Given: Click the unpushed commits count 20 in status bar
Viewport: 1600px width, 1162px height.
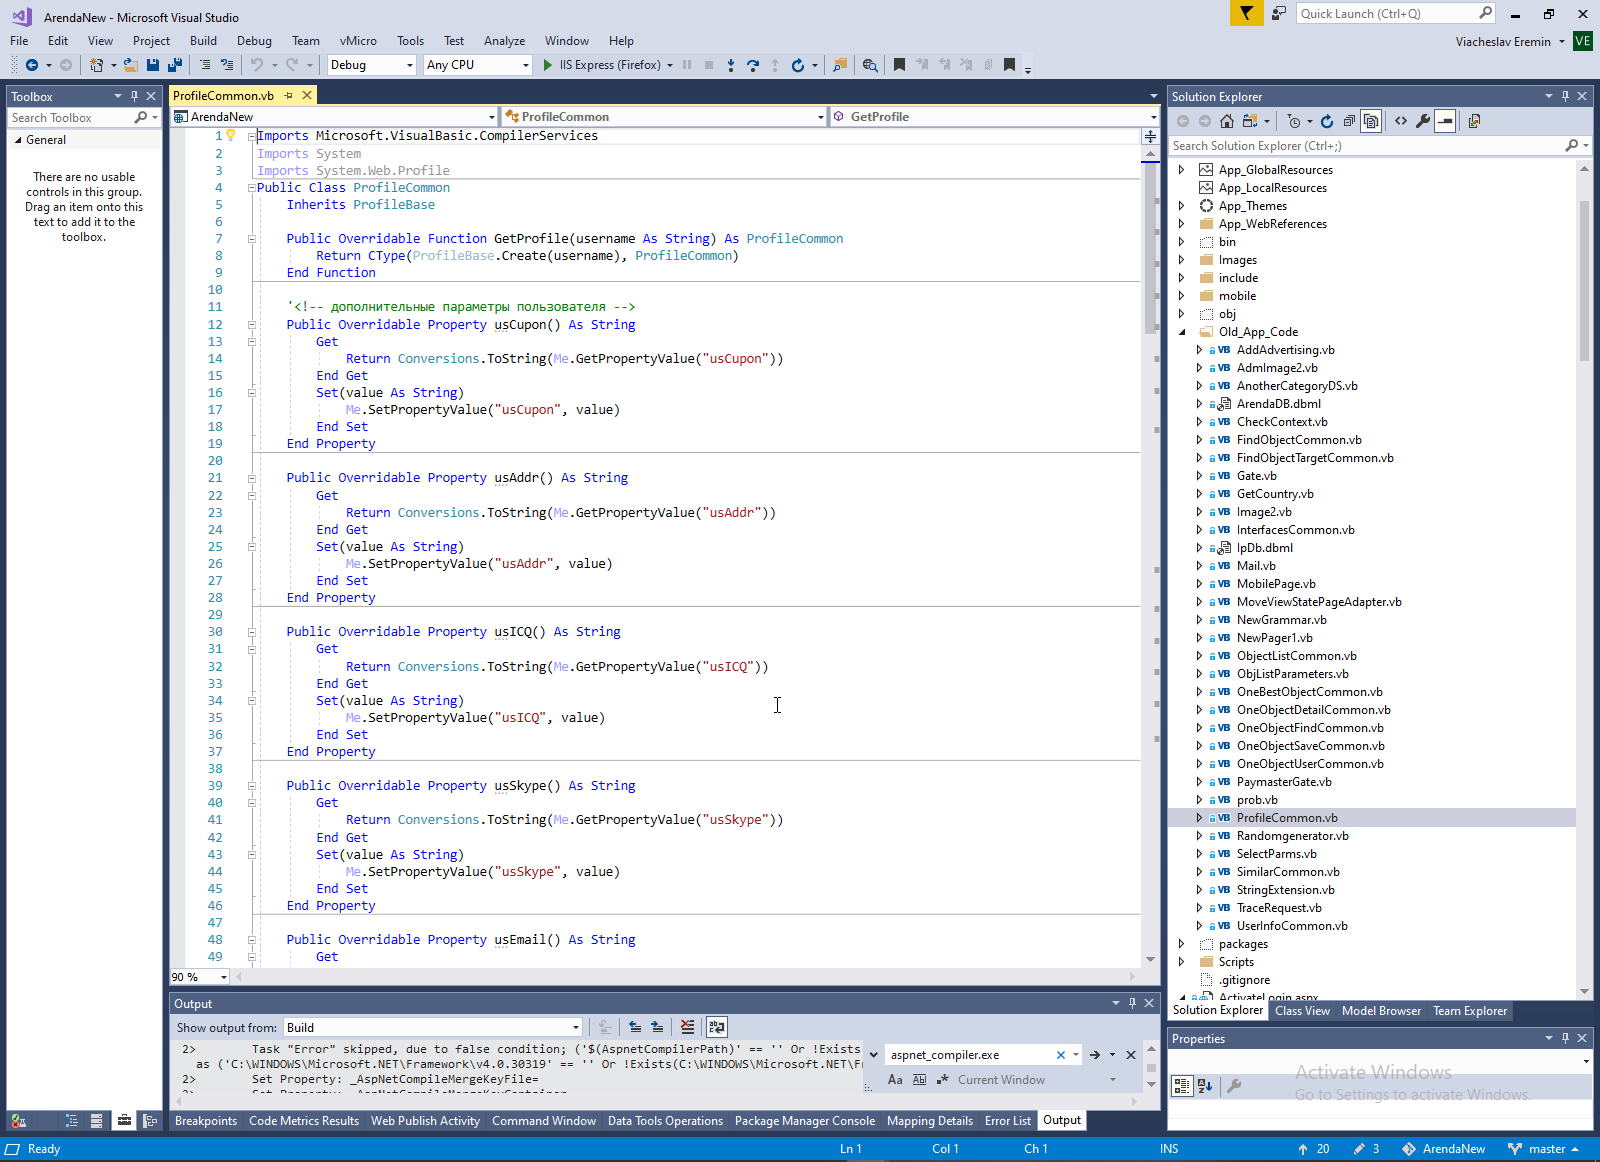Looking at the screenshot, I should click(x=1314, y=1149).
